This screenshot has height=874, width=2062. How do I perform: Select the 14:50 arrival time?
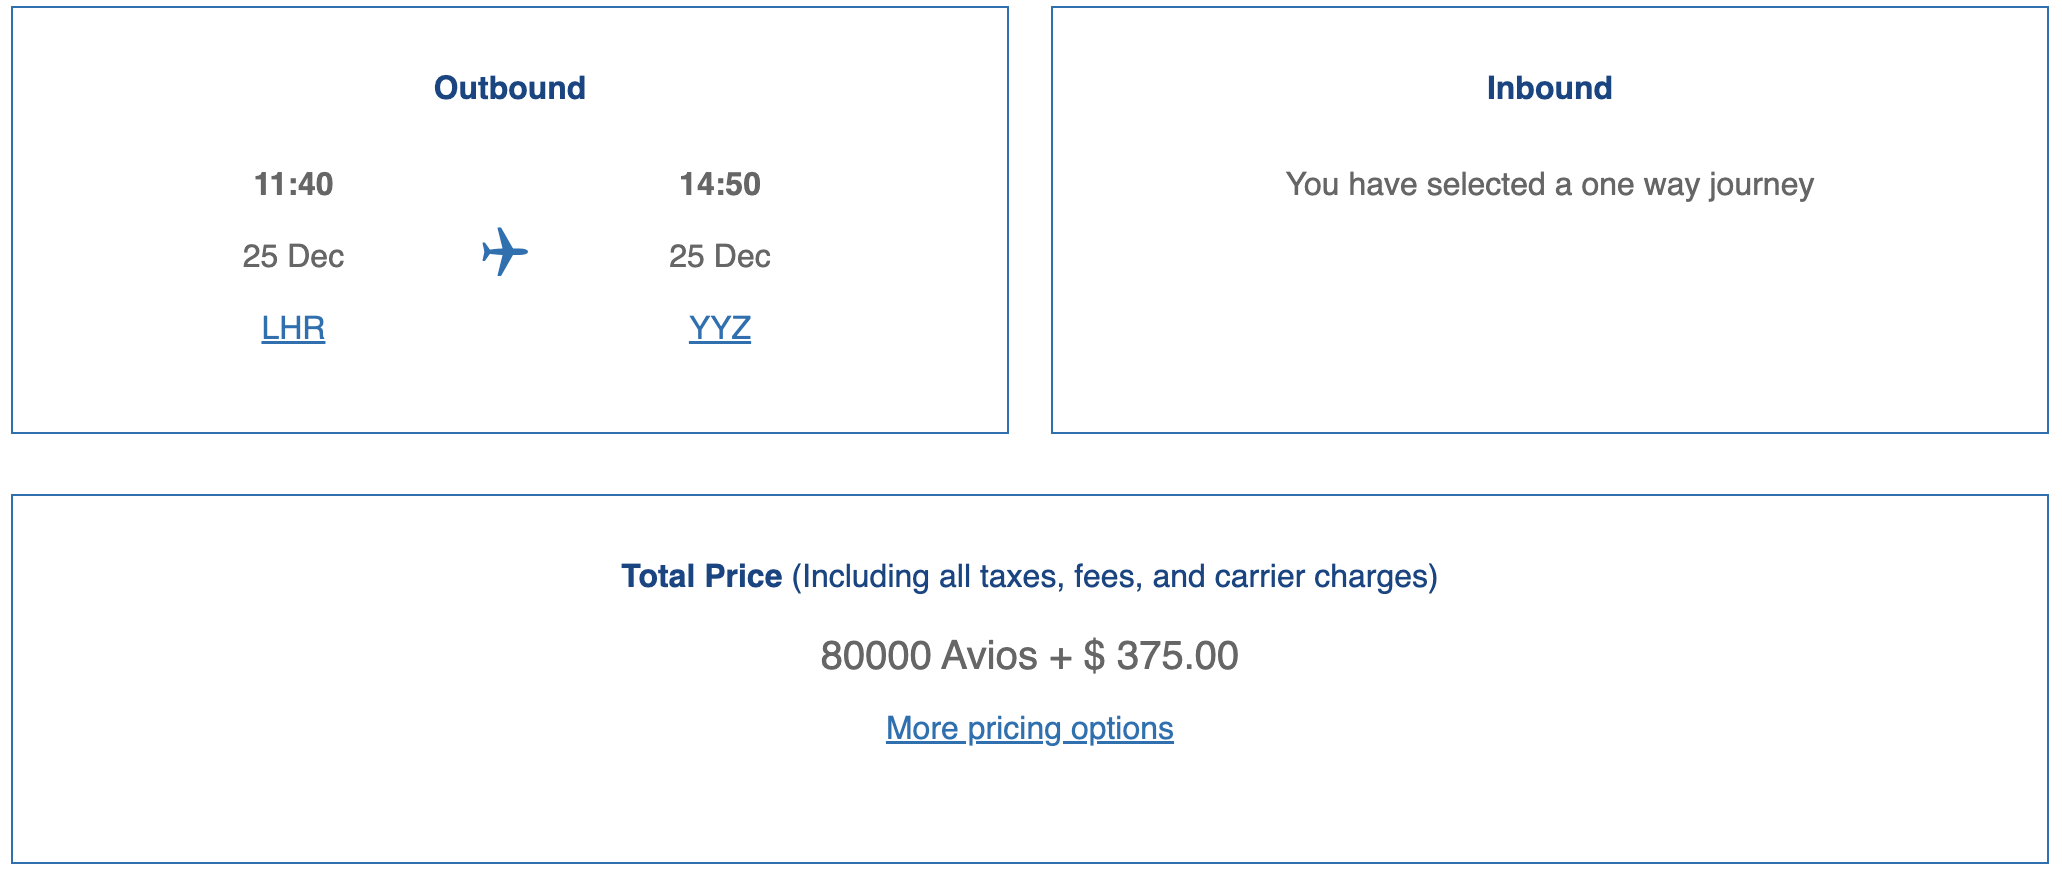pos(719,184)
